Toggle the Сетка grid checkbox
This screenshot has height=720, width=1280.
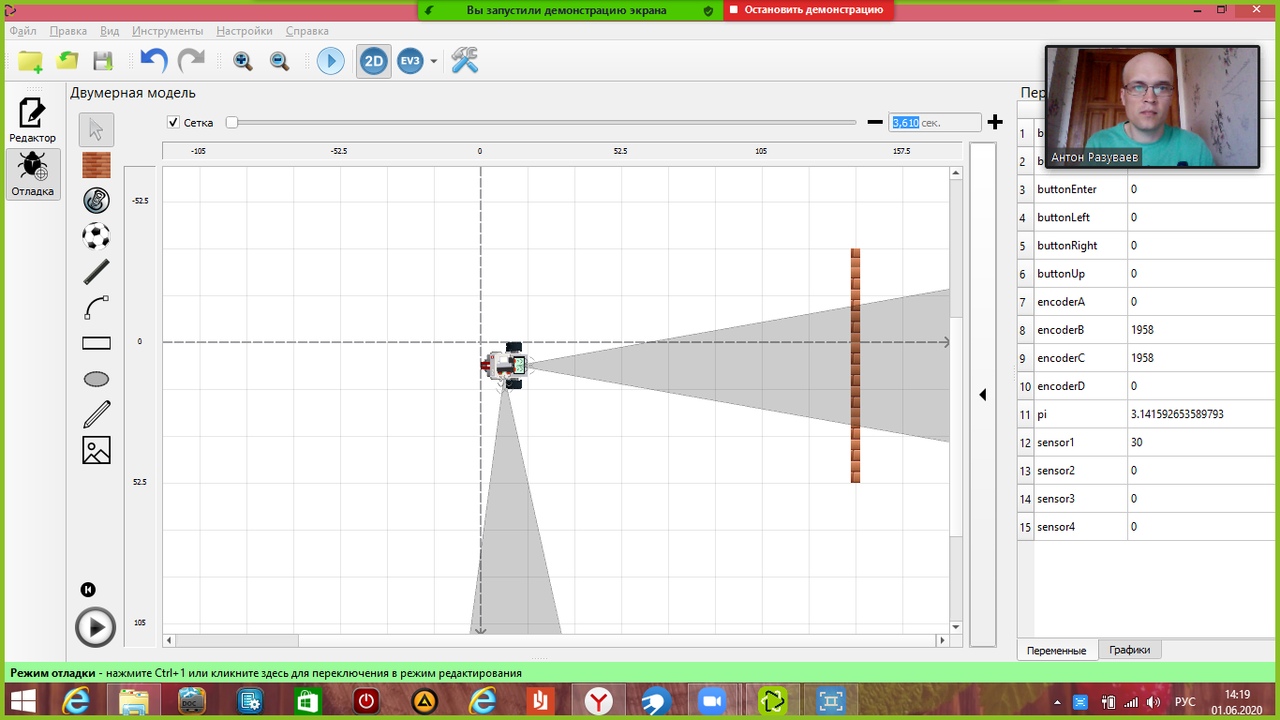coord(173,122)
